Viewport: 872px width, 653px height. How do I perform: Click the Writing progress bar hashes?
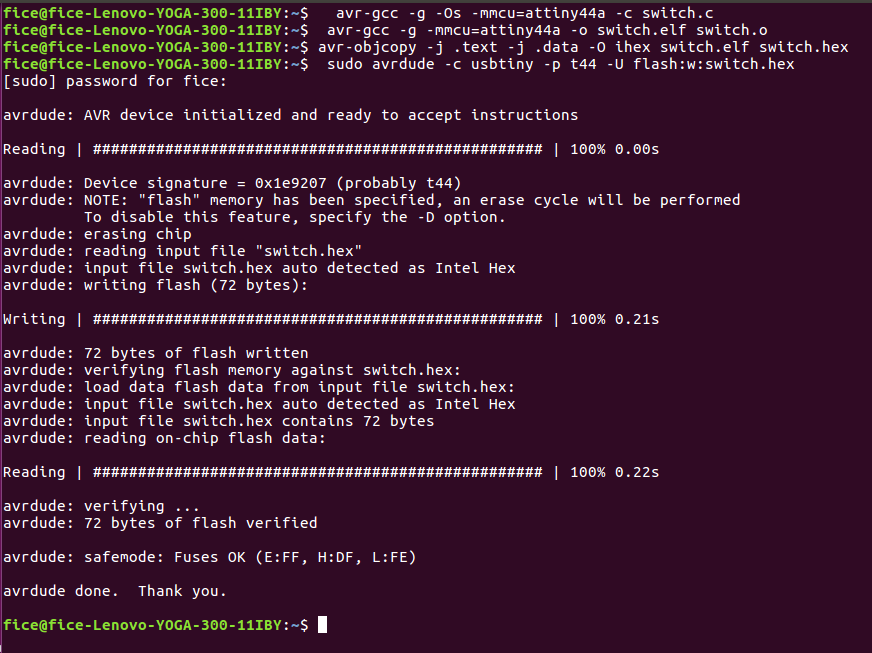tap(317, 320)
